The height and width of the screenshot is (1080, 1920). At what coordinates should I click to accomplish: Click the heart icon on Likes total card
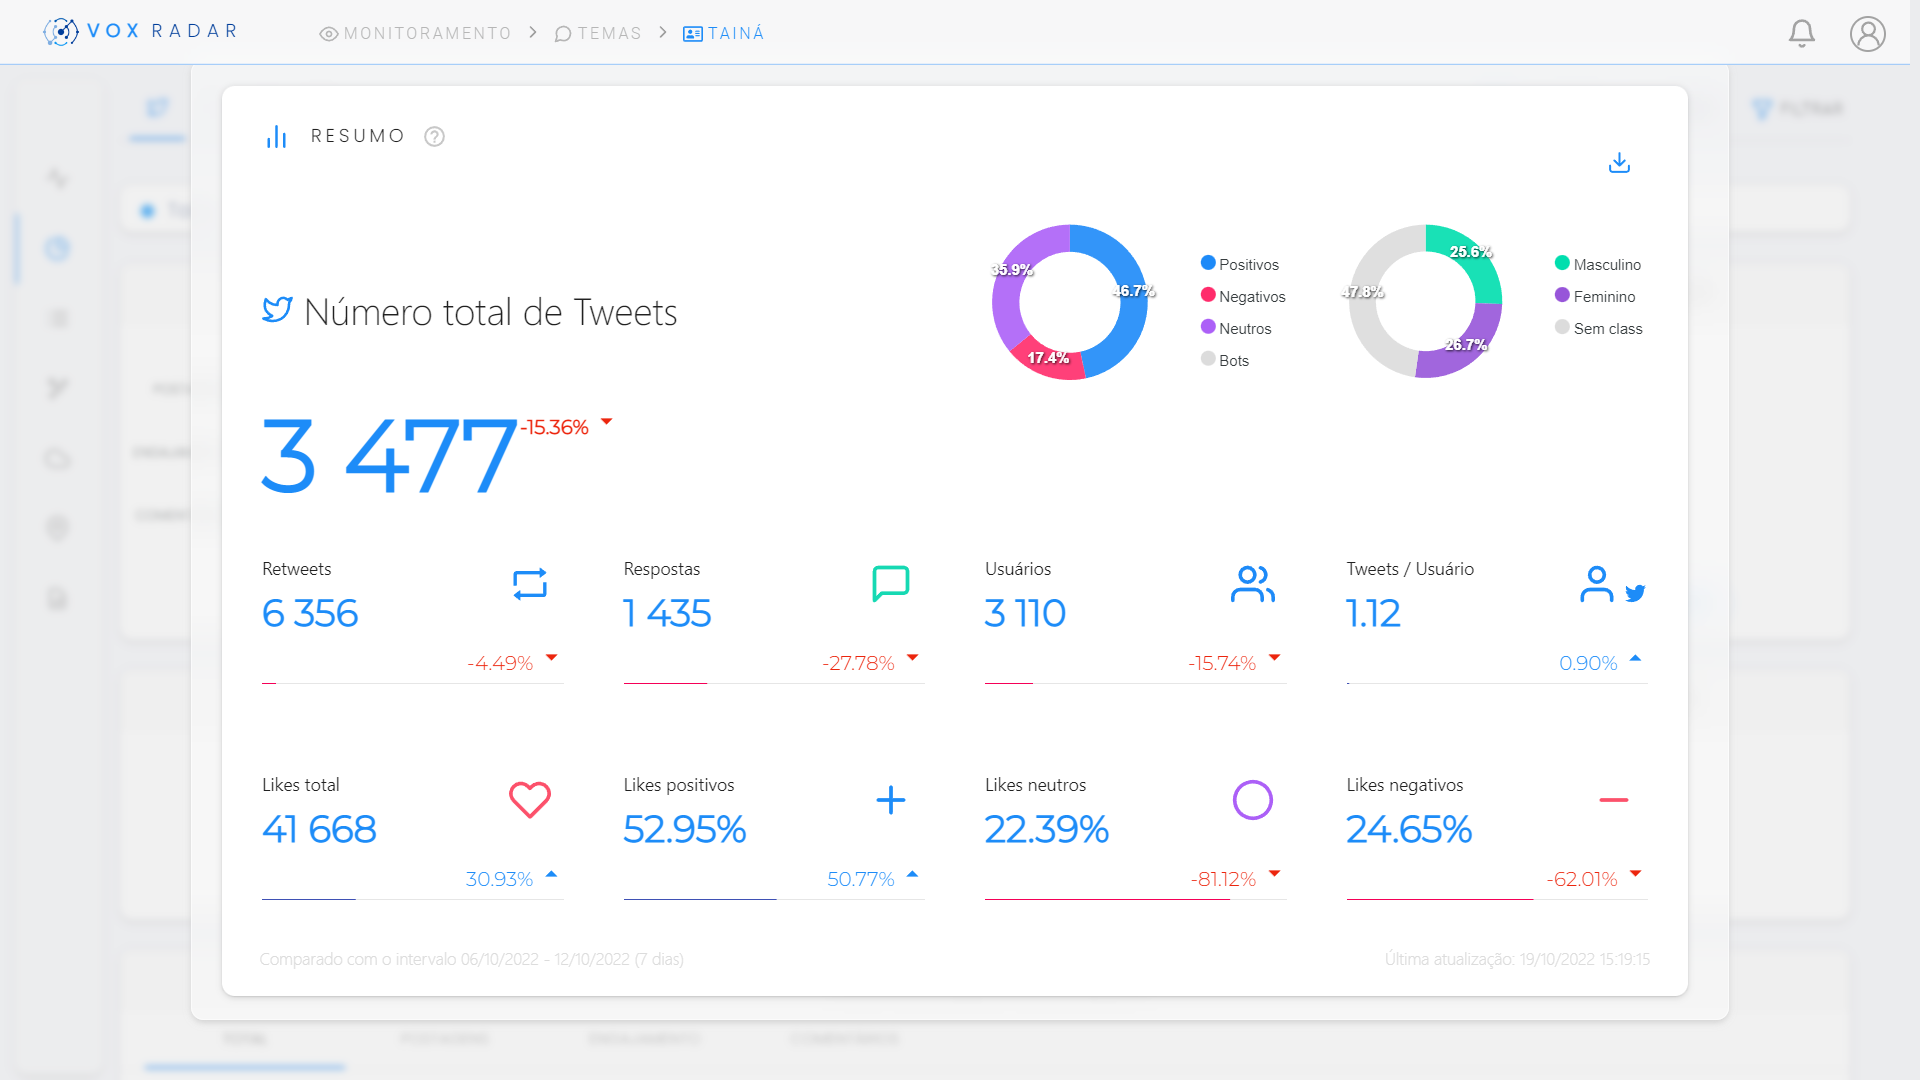point(530,800)
